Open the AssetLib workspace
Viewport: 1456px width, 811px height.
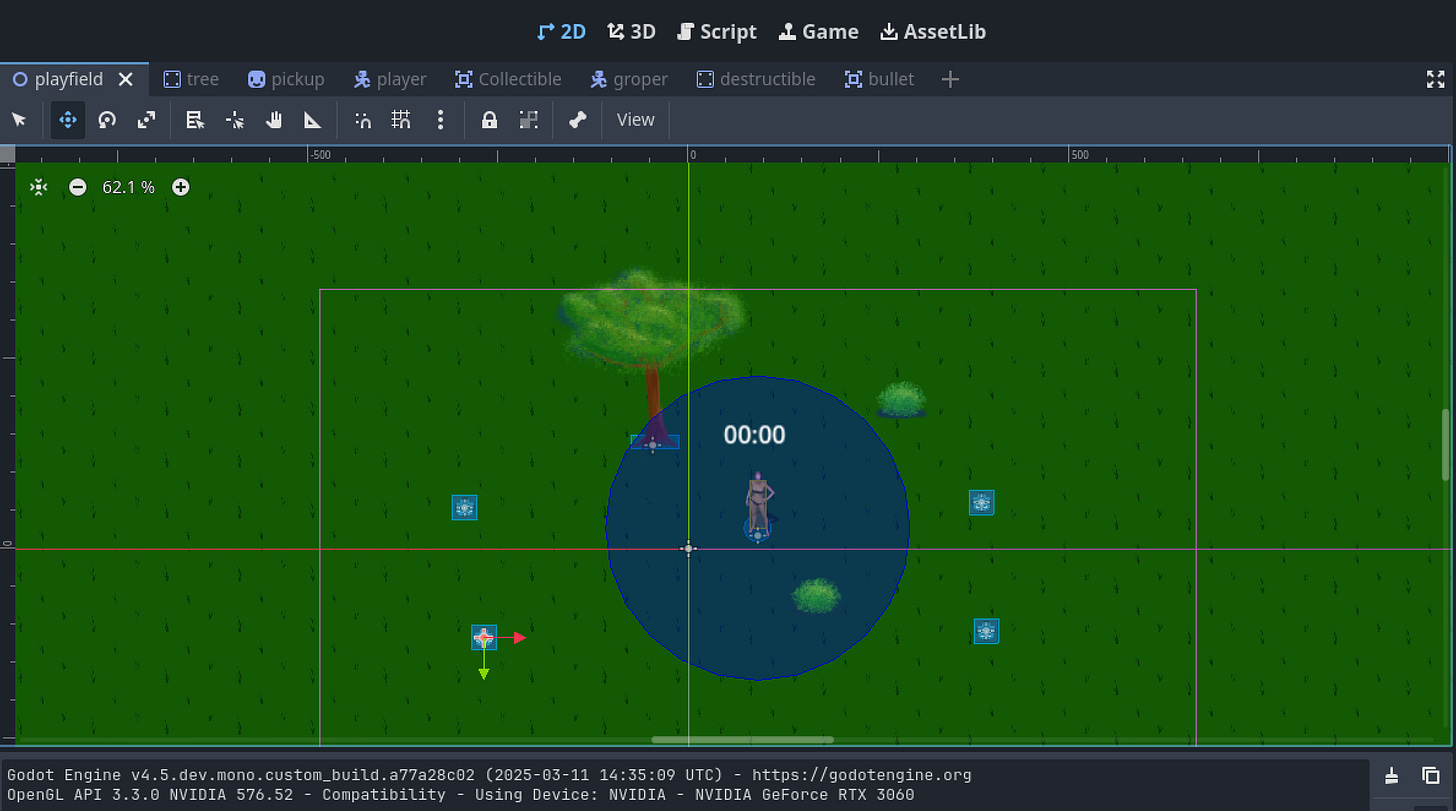pyautogui.click(x=933, y=32)
